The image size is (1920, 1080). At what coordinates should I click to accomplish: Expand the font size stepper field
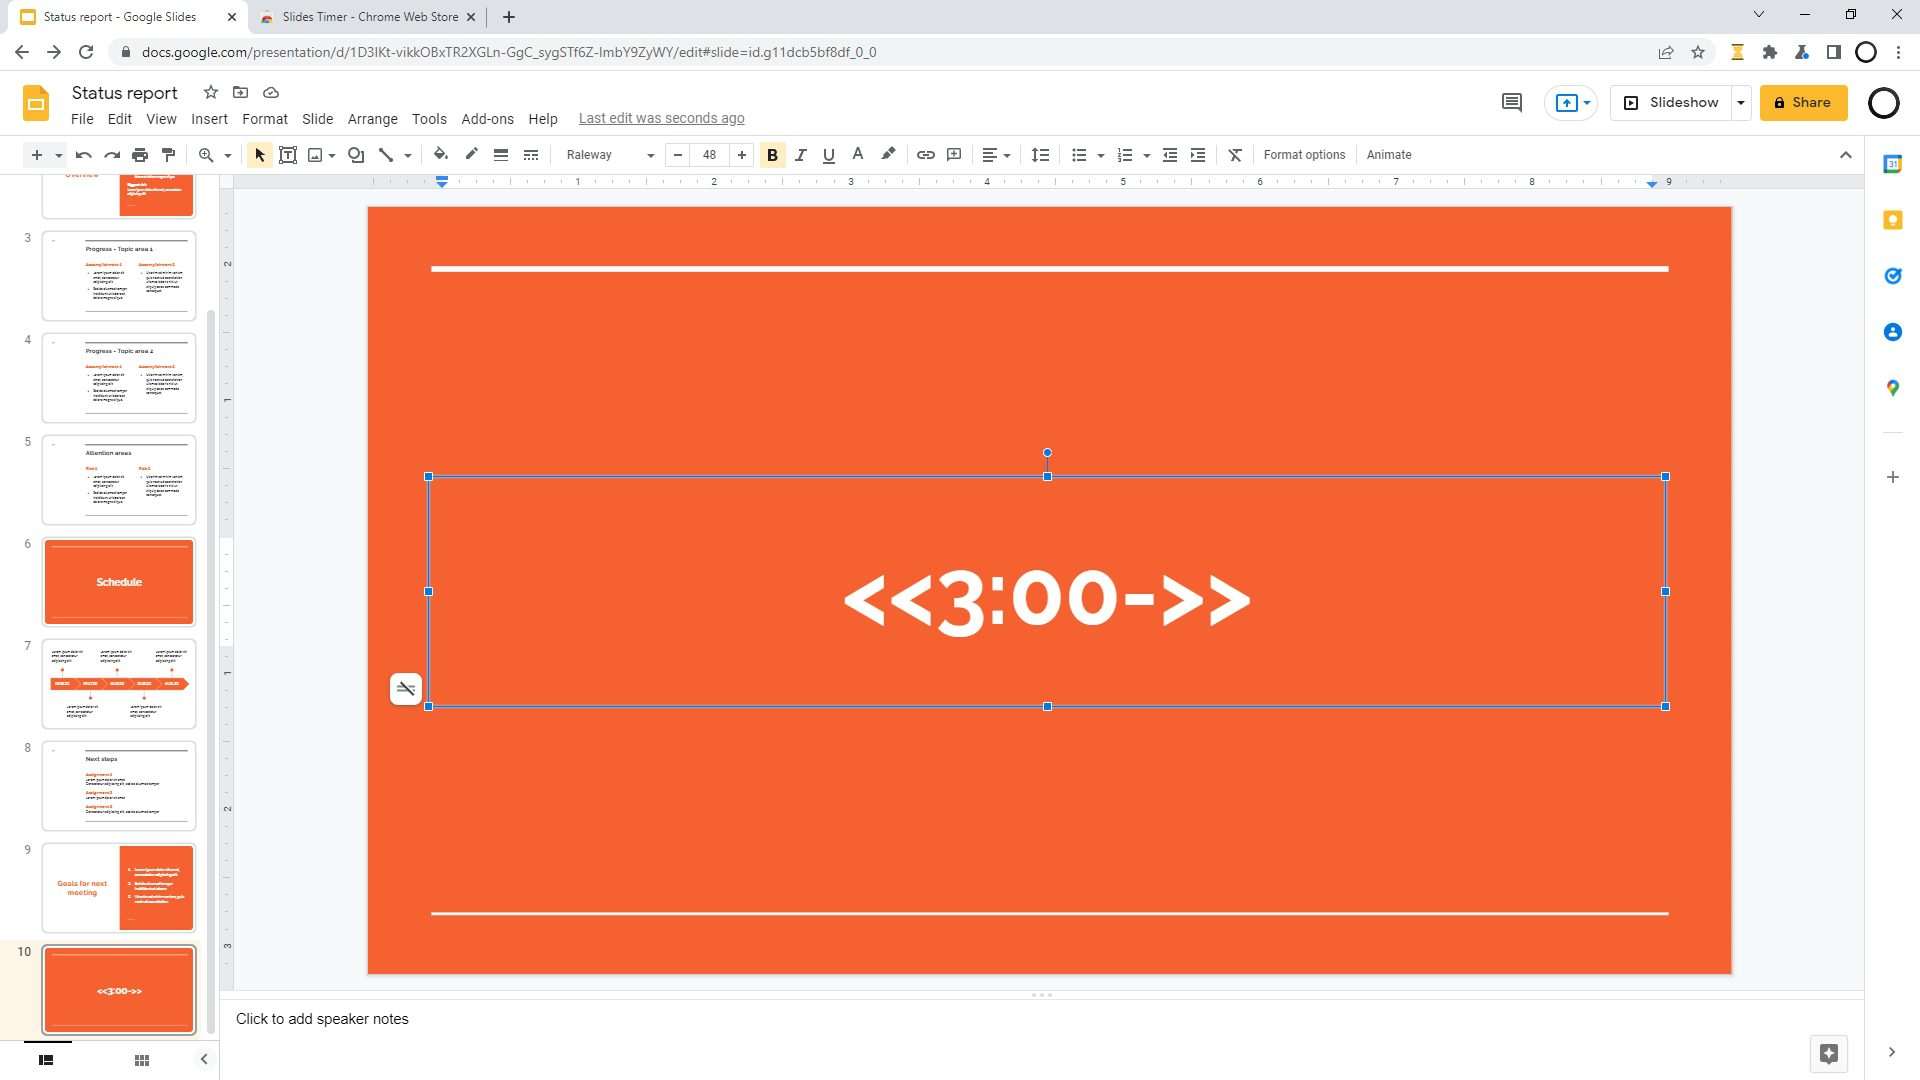click(x=742, y=154)
